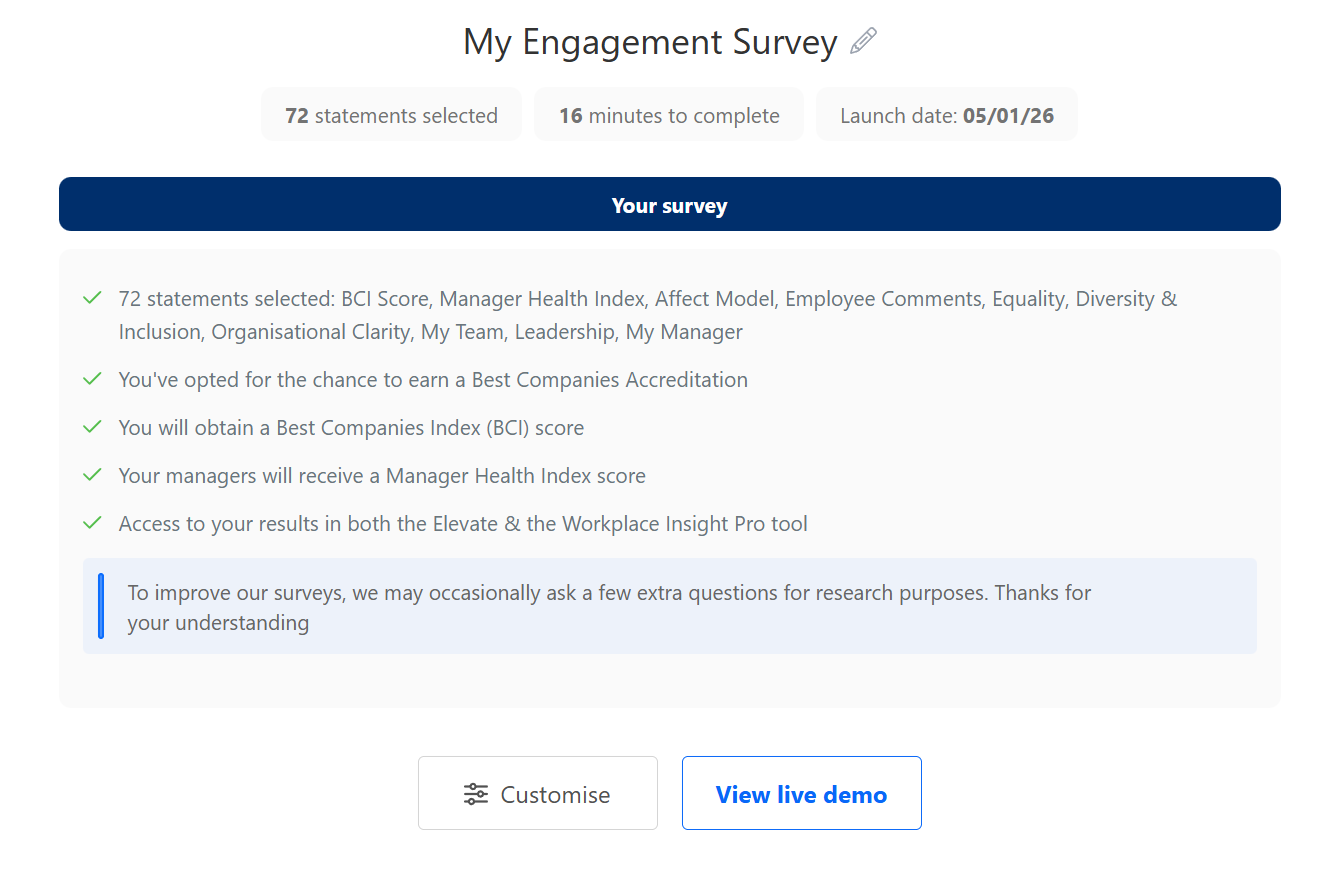Click the Manager Health Index score statement text

(382, 476)
